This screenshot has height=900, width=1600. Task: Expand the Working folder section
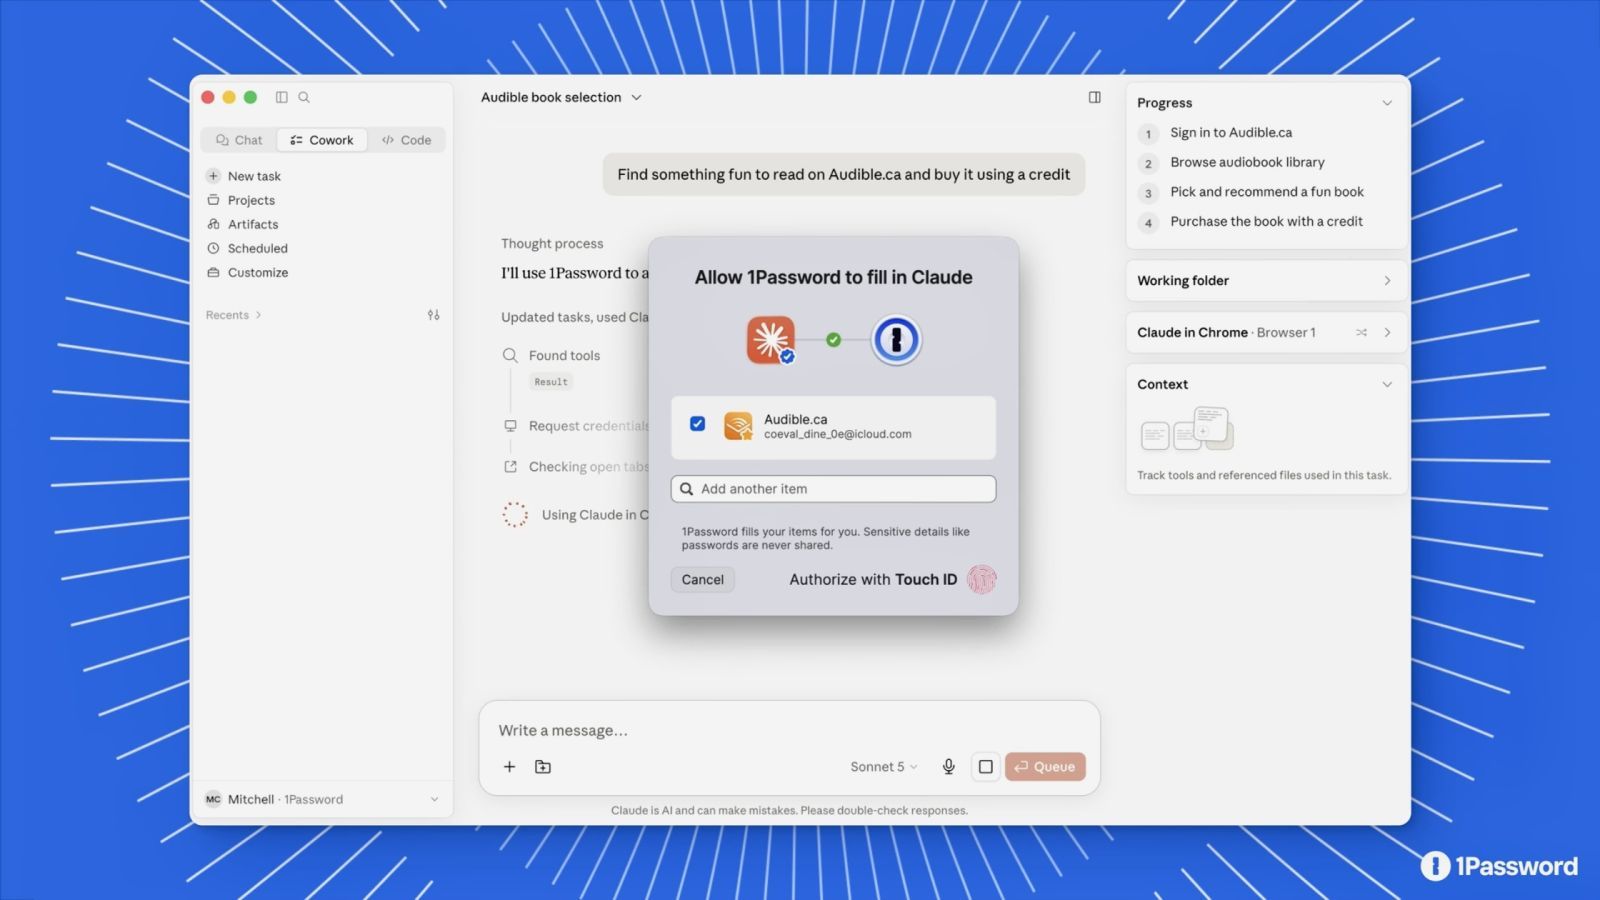(1265, 281)
